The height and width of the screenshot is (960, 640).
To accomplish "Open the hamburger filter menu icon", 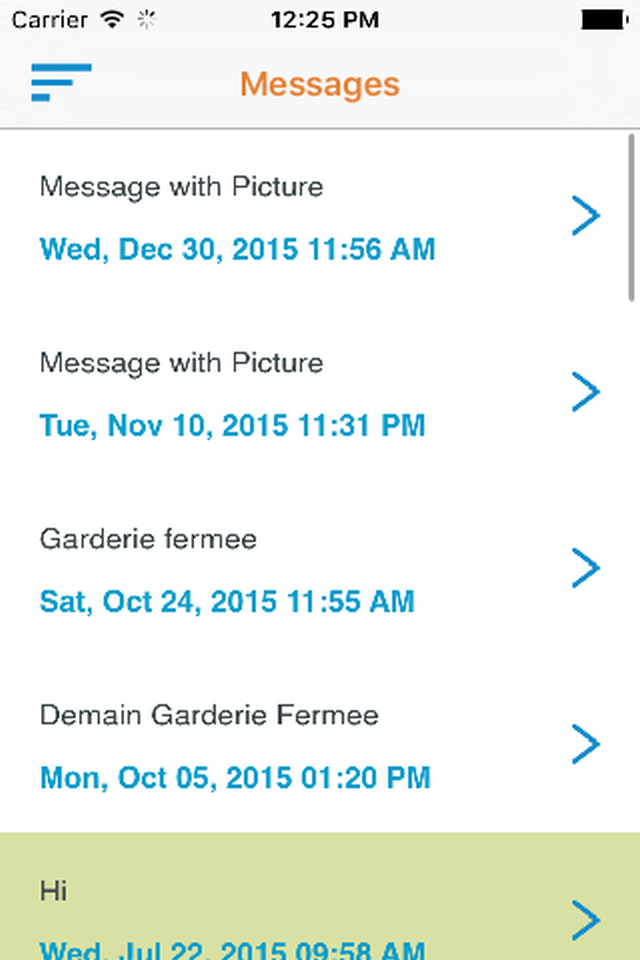I will (61, 82).
